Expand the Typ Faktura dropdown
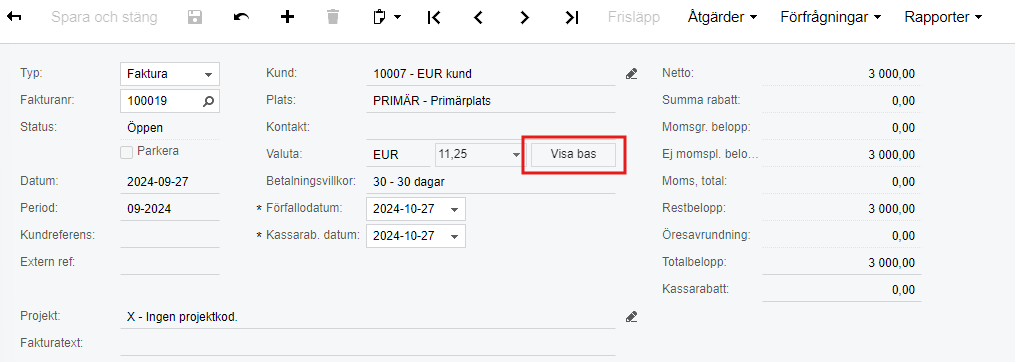This screenshot has height=362, width=1015. click(x=208, y=74)
